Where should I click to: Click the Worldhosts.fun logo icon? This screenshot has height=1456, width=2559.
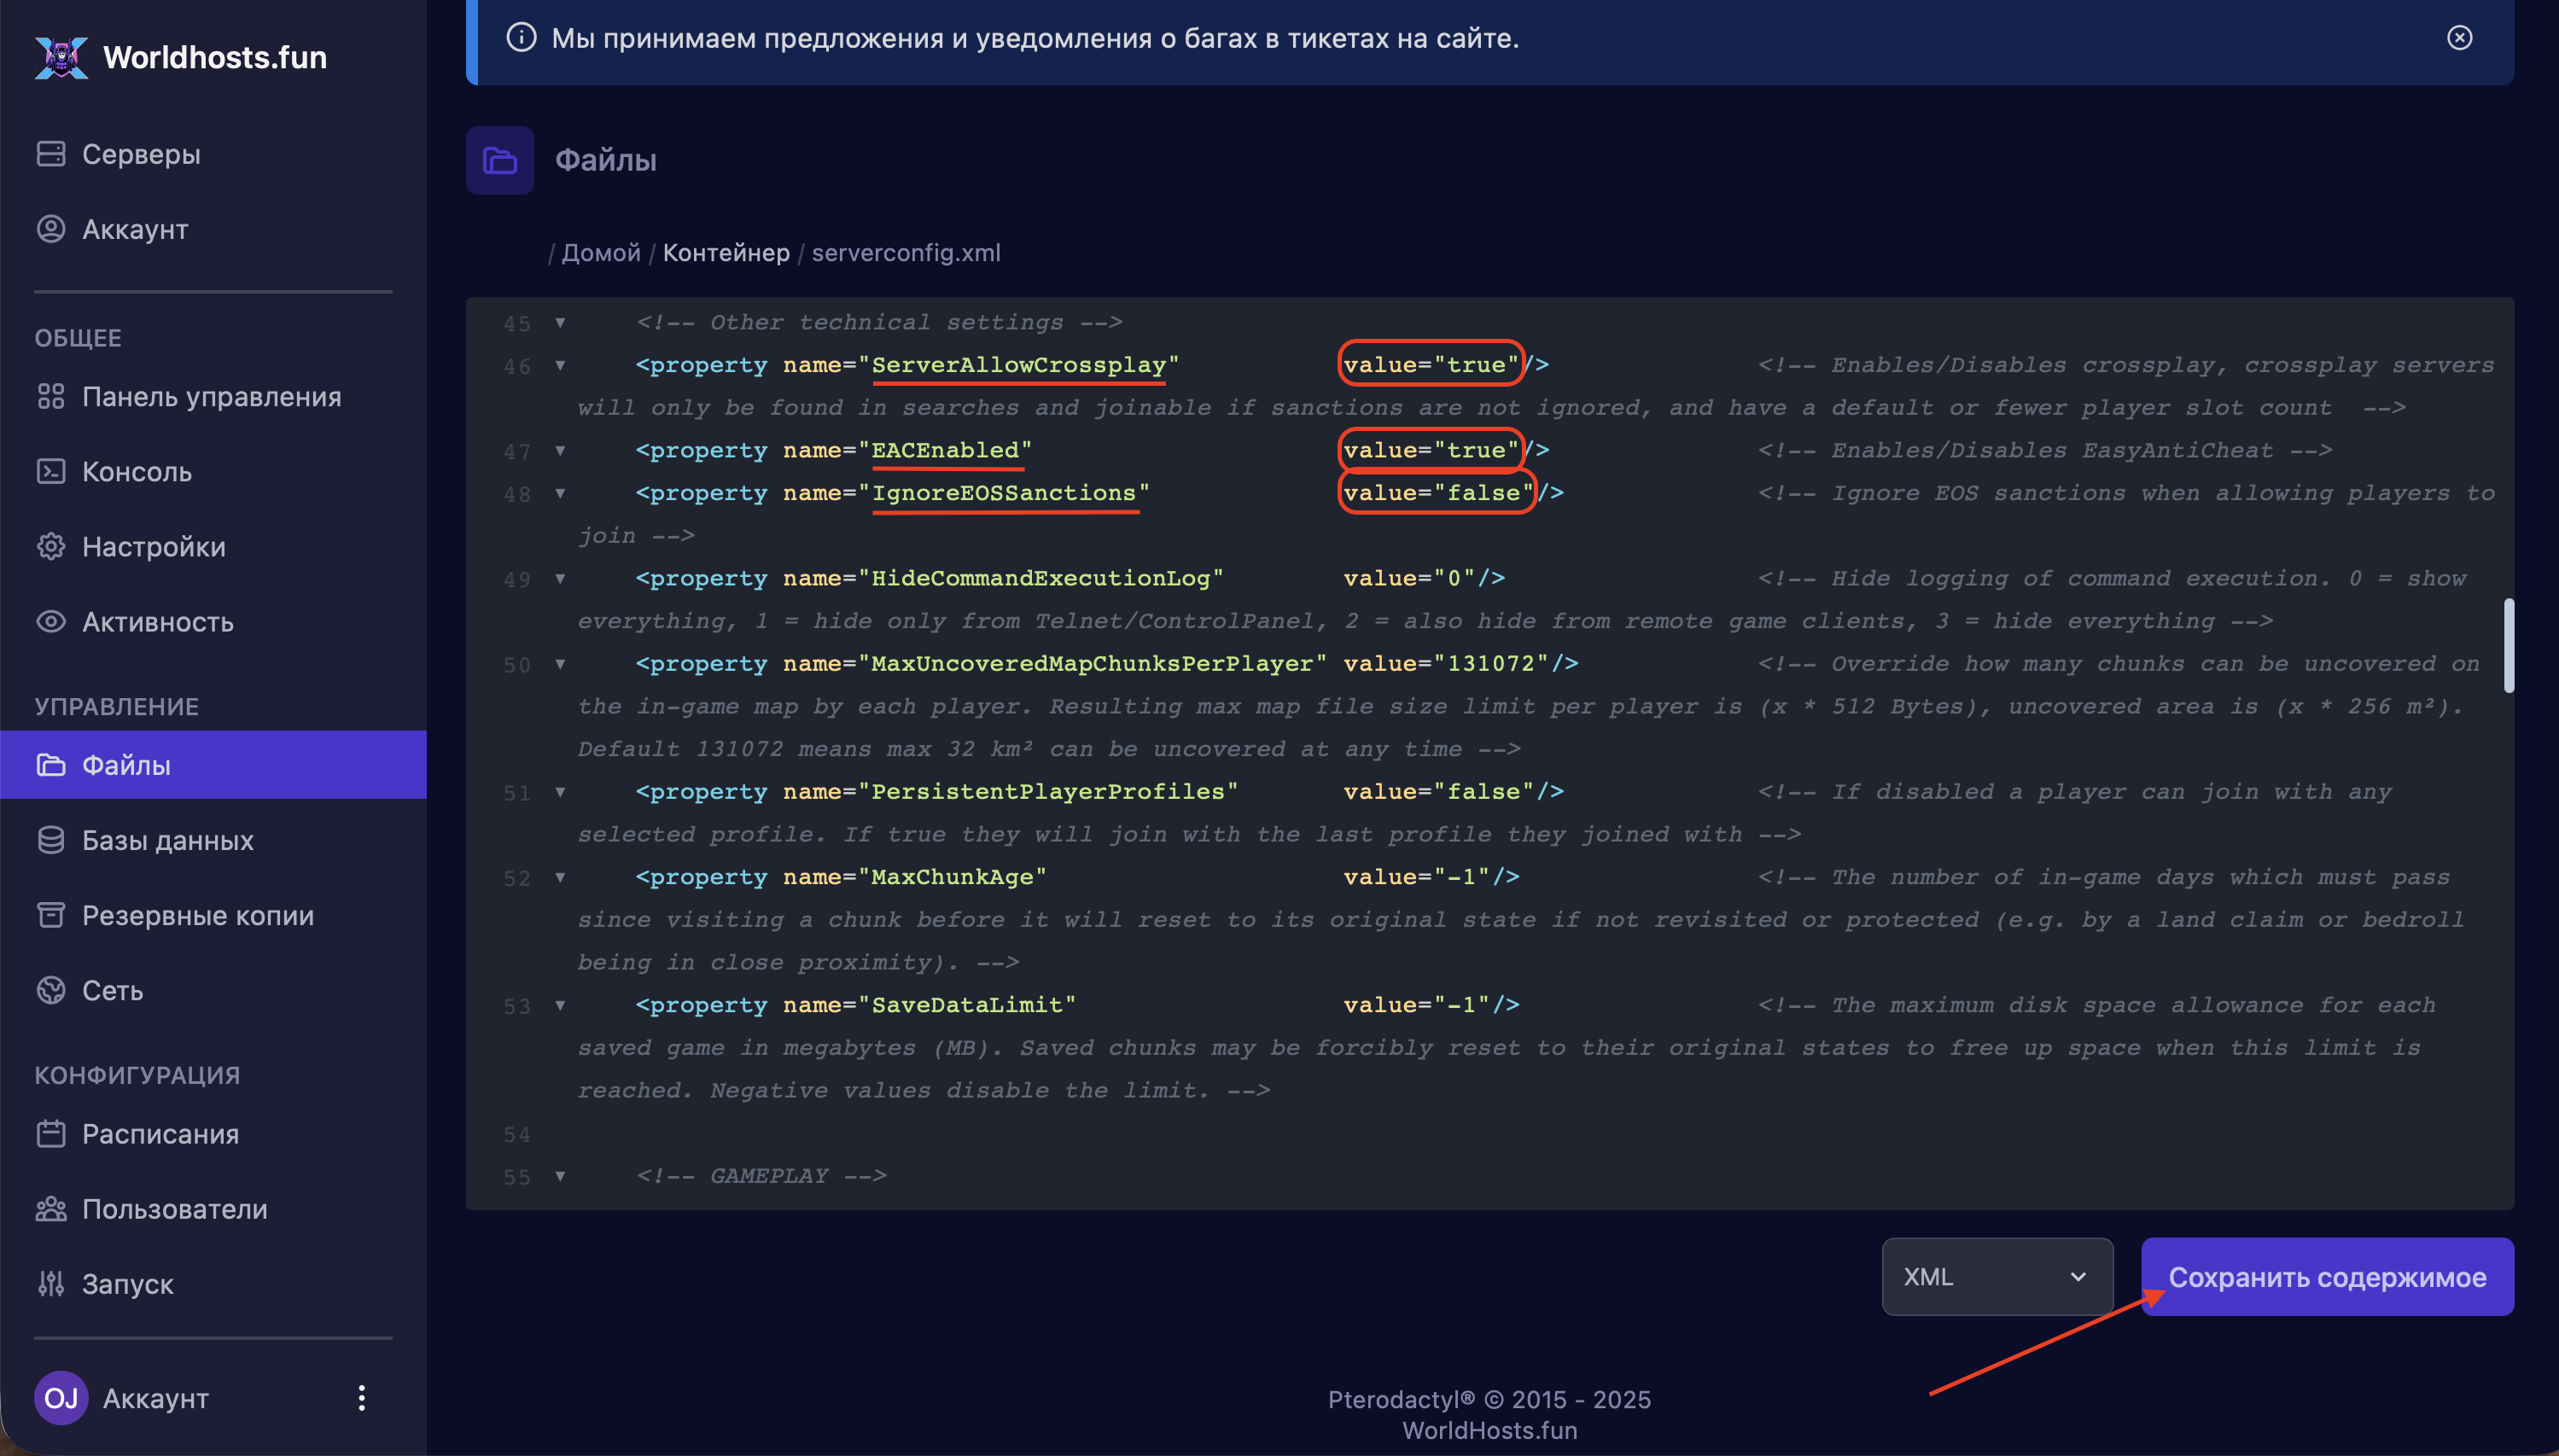pyautogui.click(x=61, y=57)
